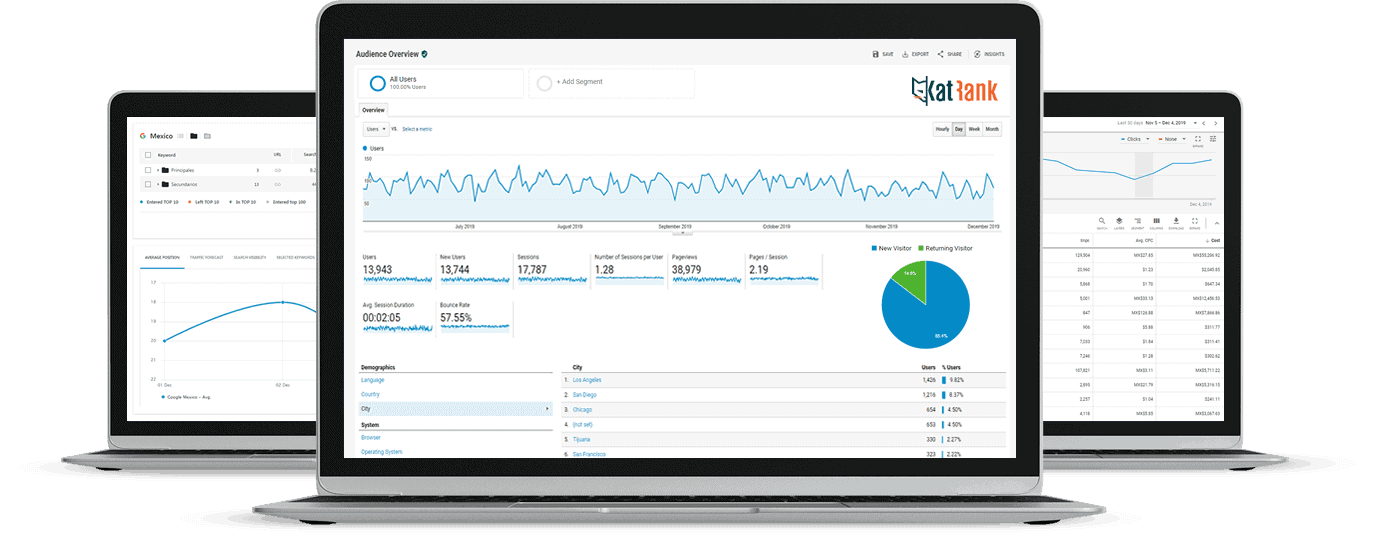Click the Country demographics link
The width and height of the screenshot is (1374, 534).
[x=370, y=394]
